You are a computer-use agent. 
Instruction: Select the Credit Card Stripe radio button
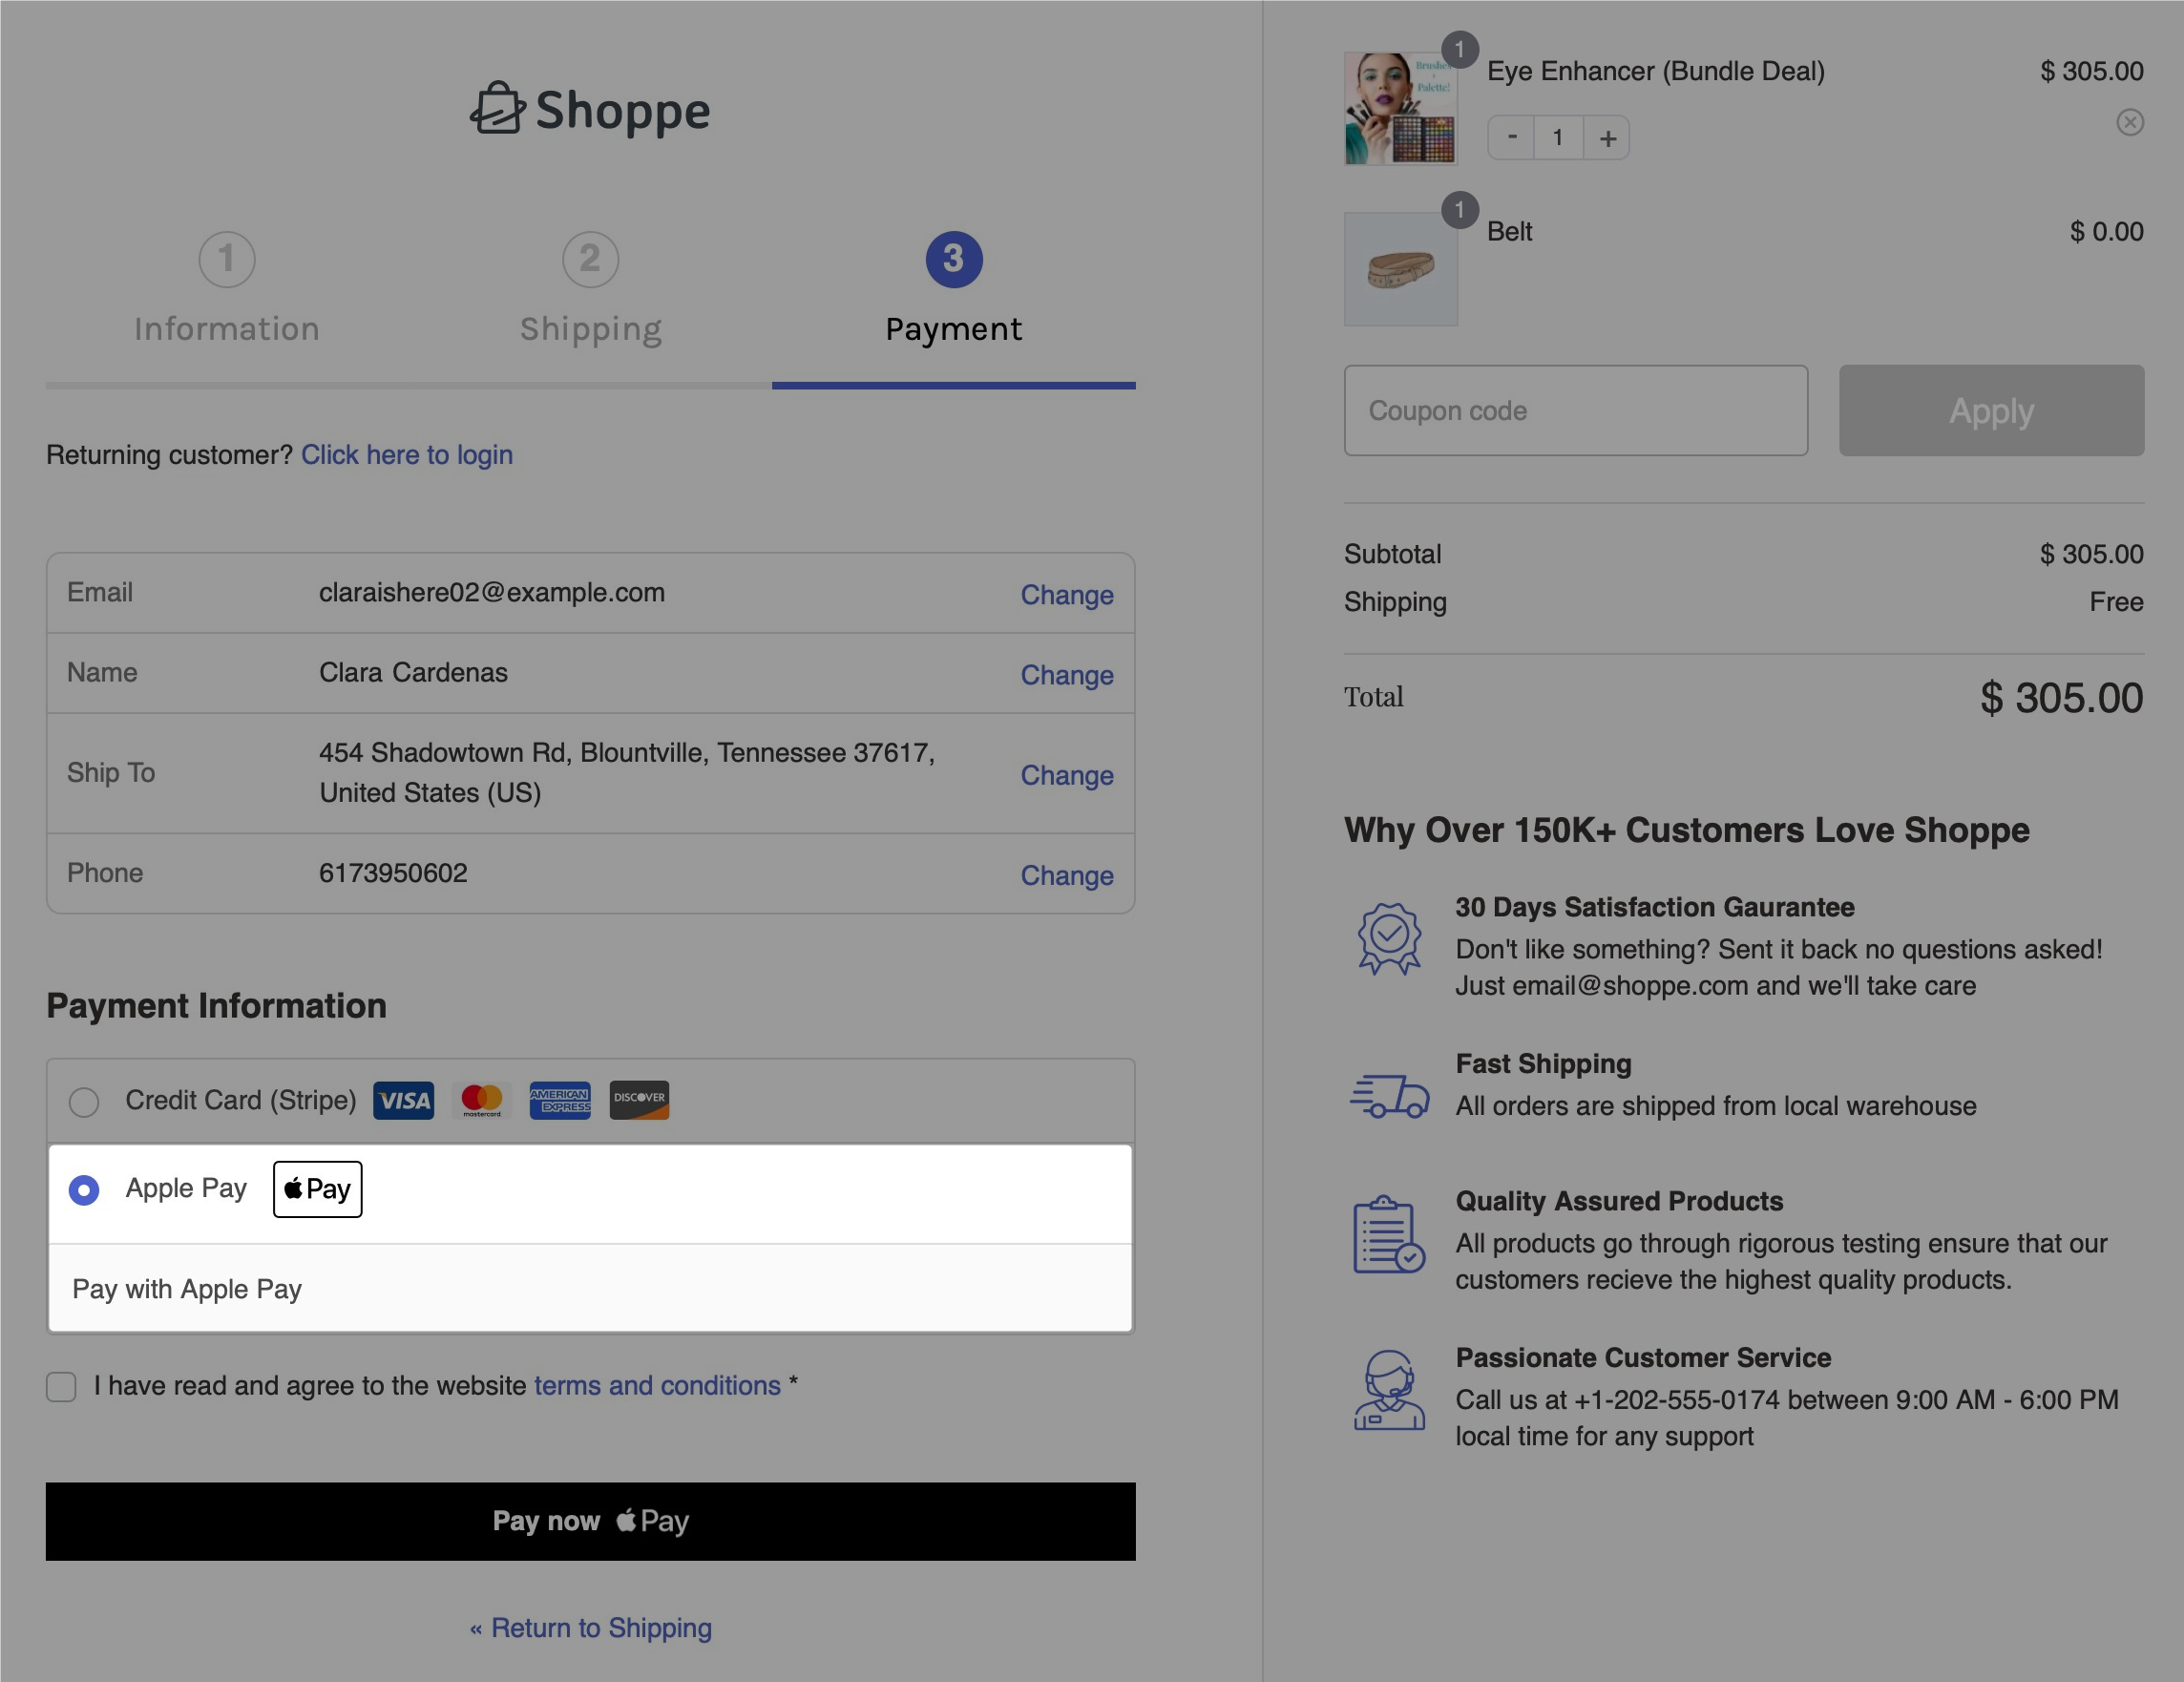point(83,1101)
